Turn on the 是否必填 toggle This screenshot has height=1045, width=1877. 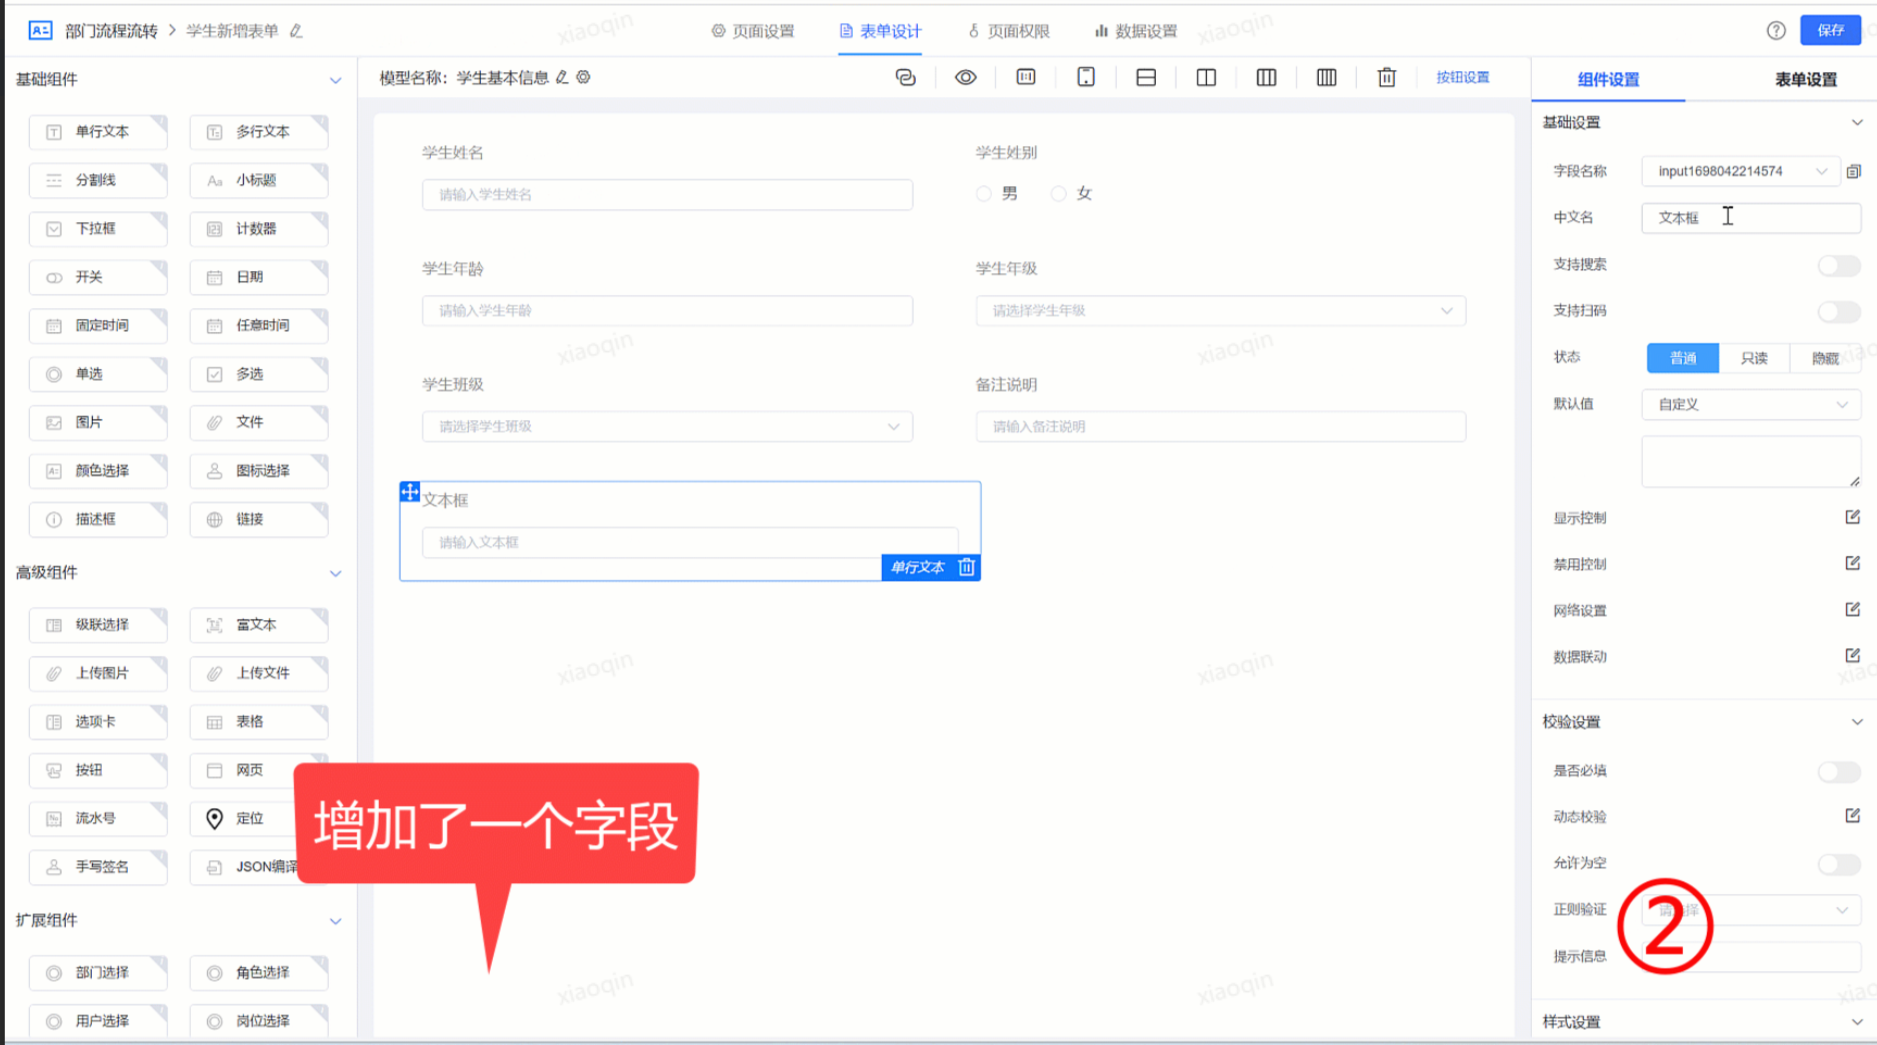(x=1838, y=771)
